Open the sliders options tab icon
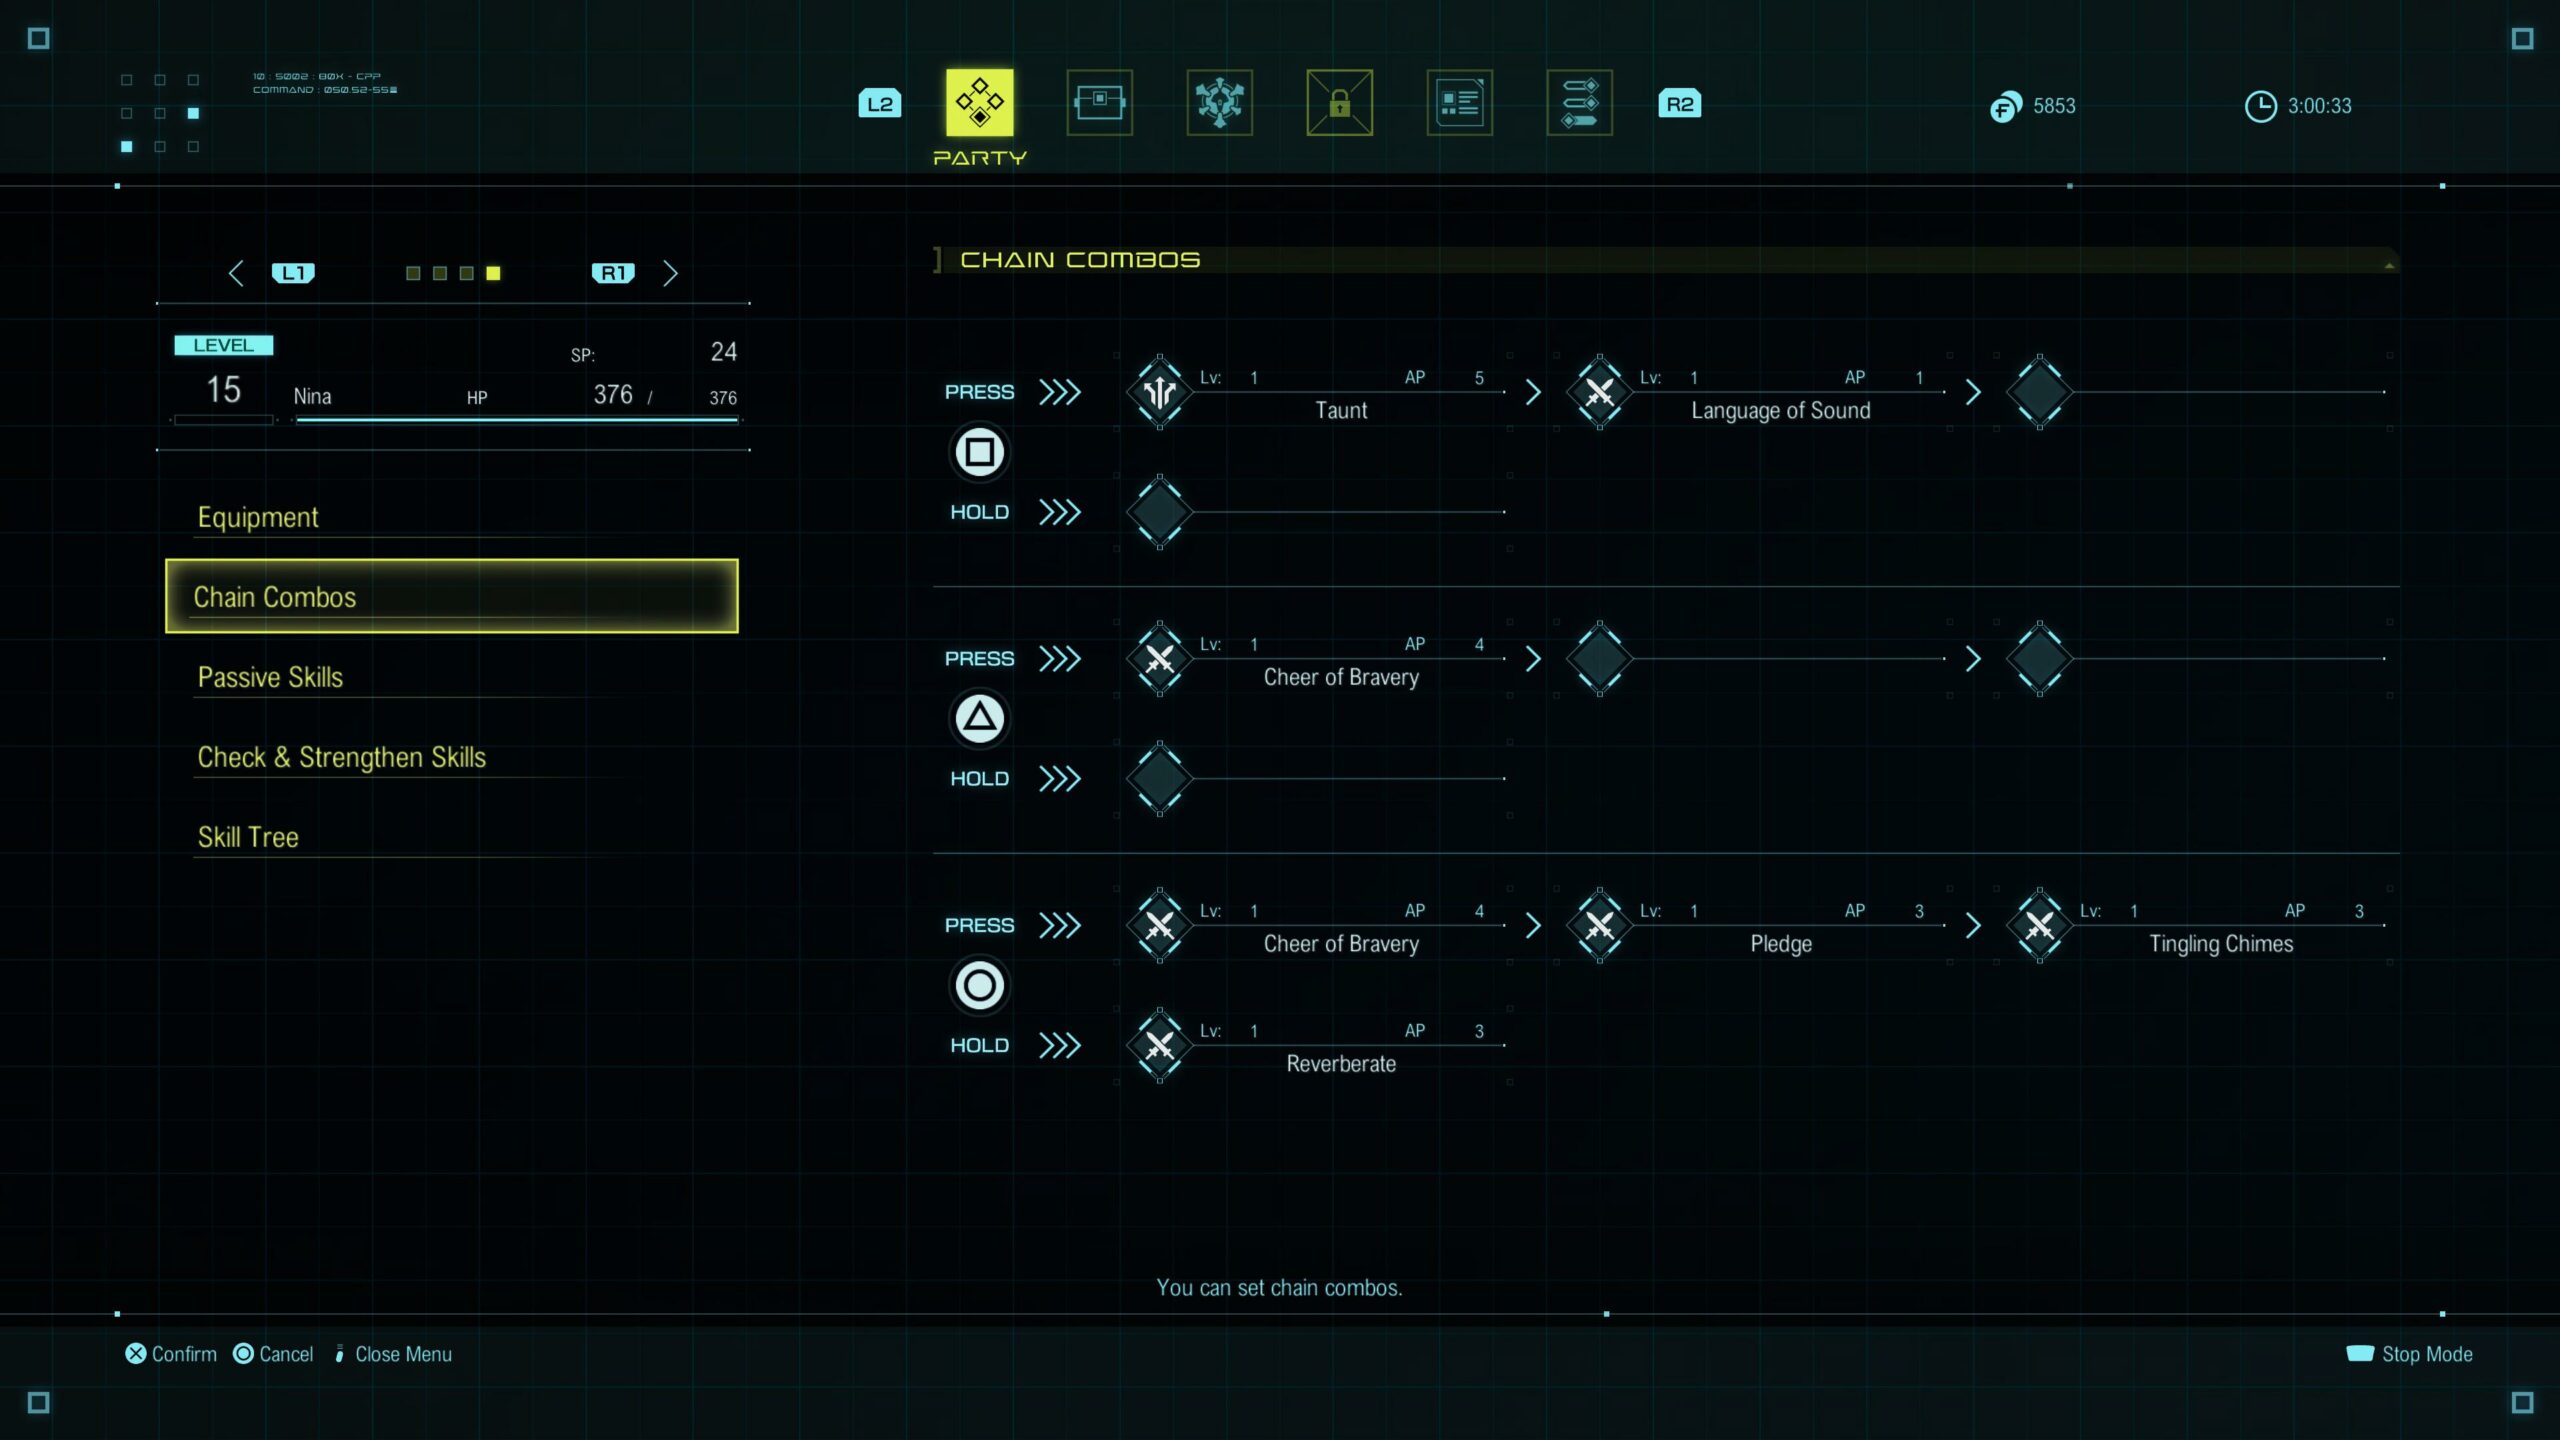Screen dimensions: 2560x1440 (1579, 102)
